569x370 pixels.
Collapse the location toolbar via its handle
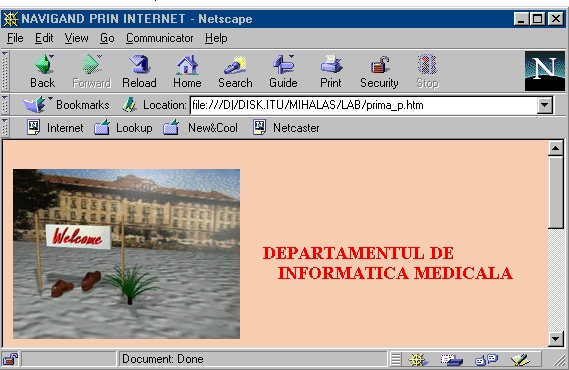tap(5, 105)
